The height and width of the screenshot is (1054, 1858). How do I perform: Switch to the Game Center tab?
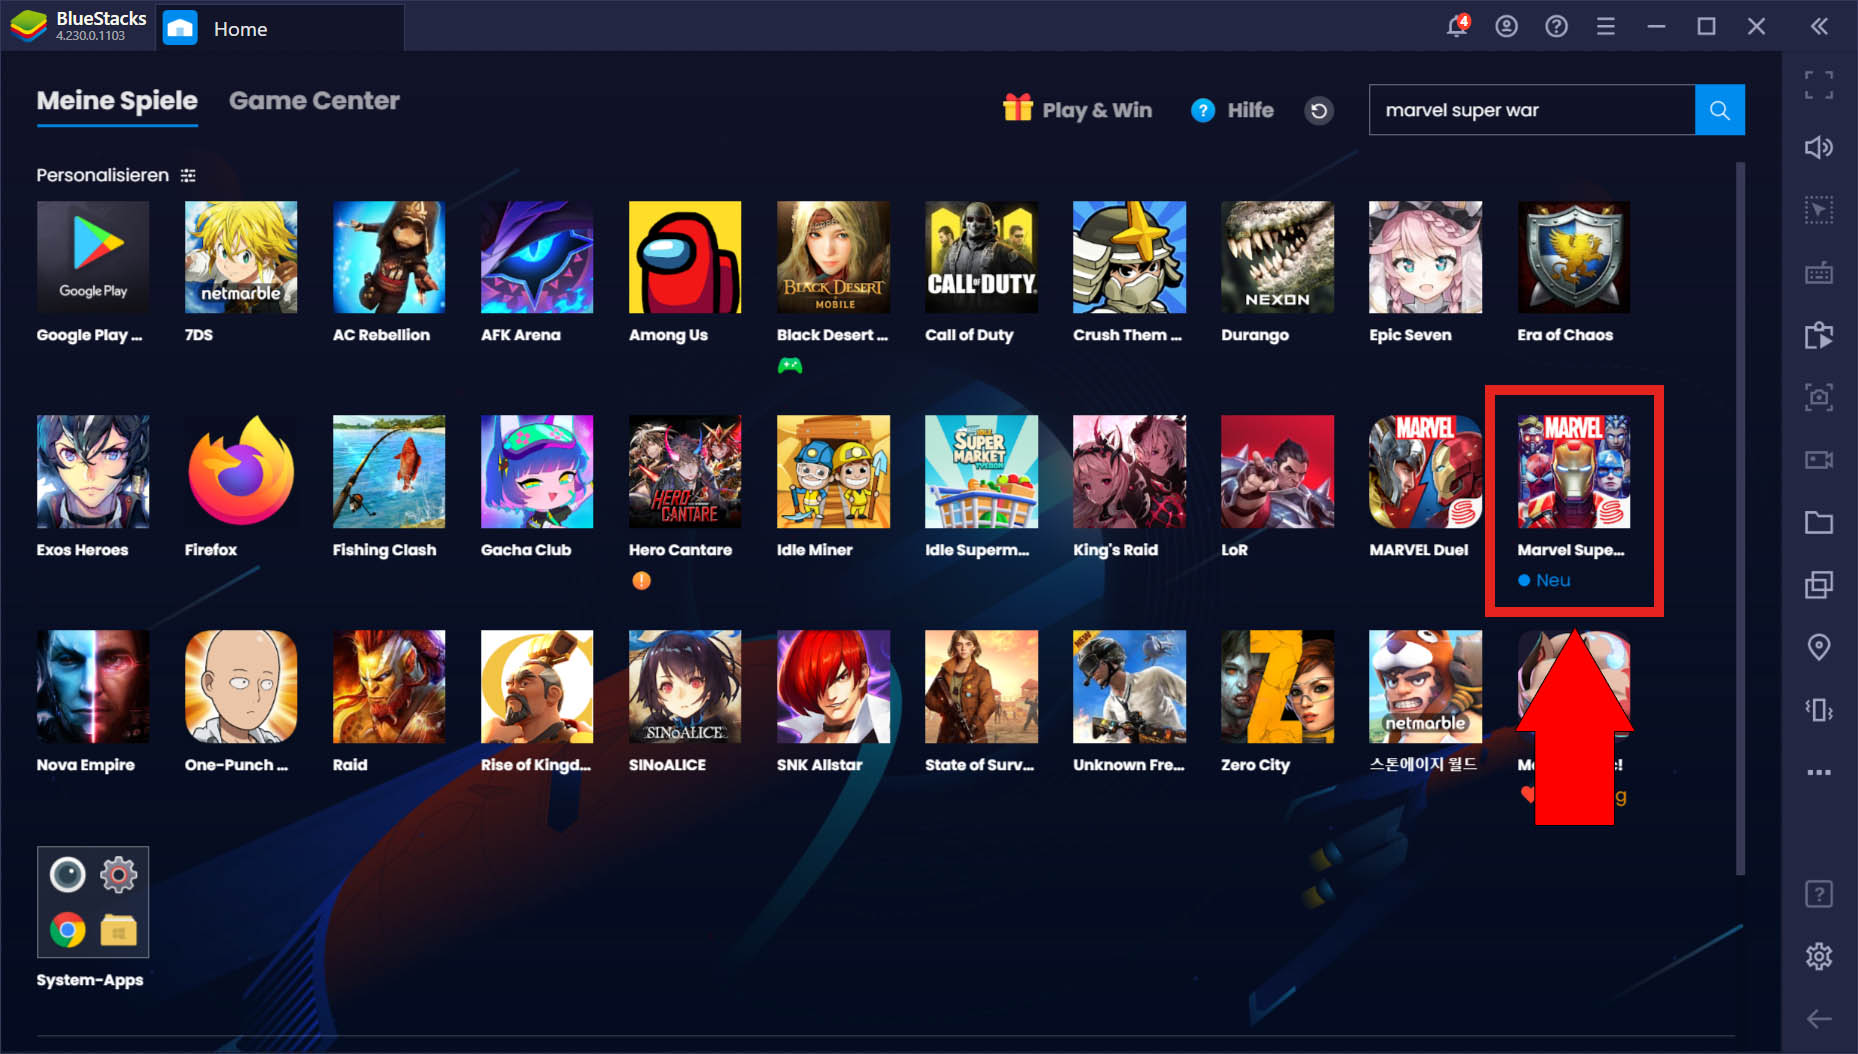(314, 101)
